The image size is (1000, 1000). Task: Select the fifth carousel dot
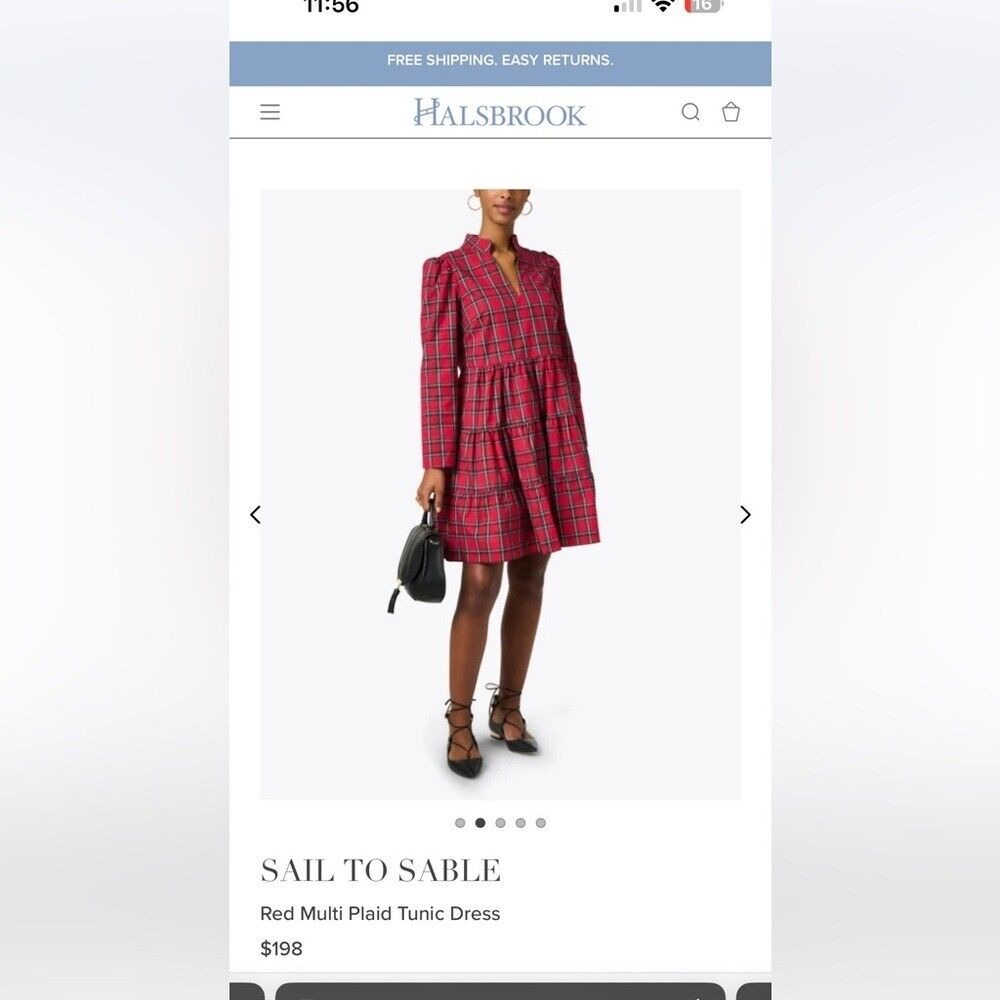click(541, 823)
